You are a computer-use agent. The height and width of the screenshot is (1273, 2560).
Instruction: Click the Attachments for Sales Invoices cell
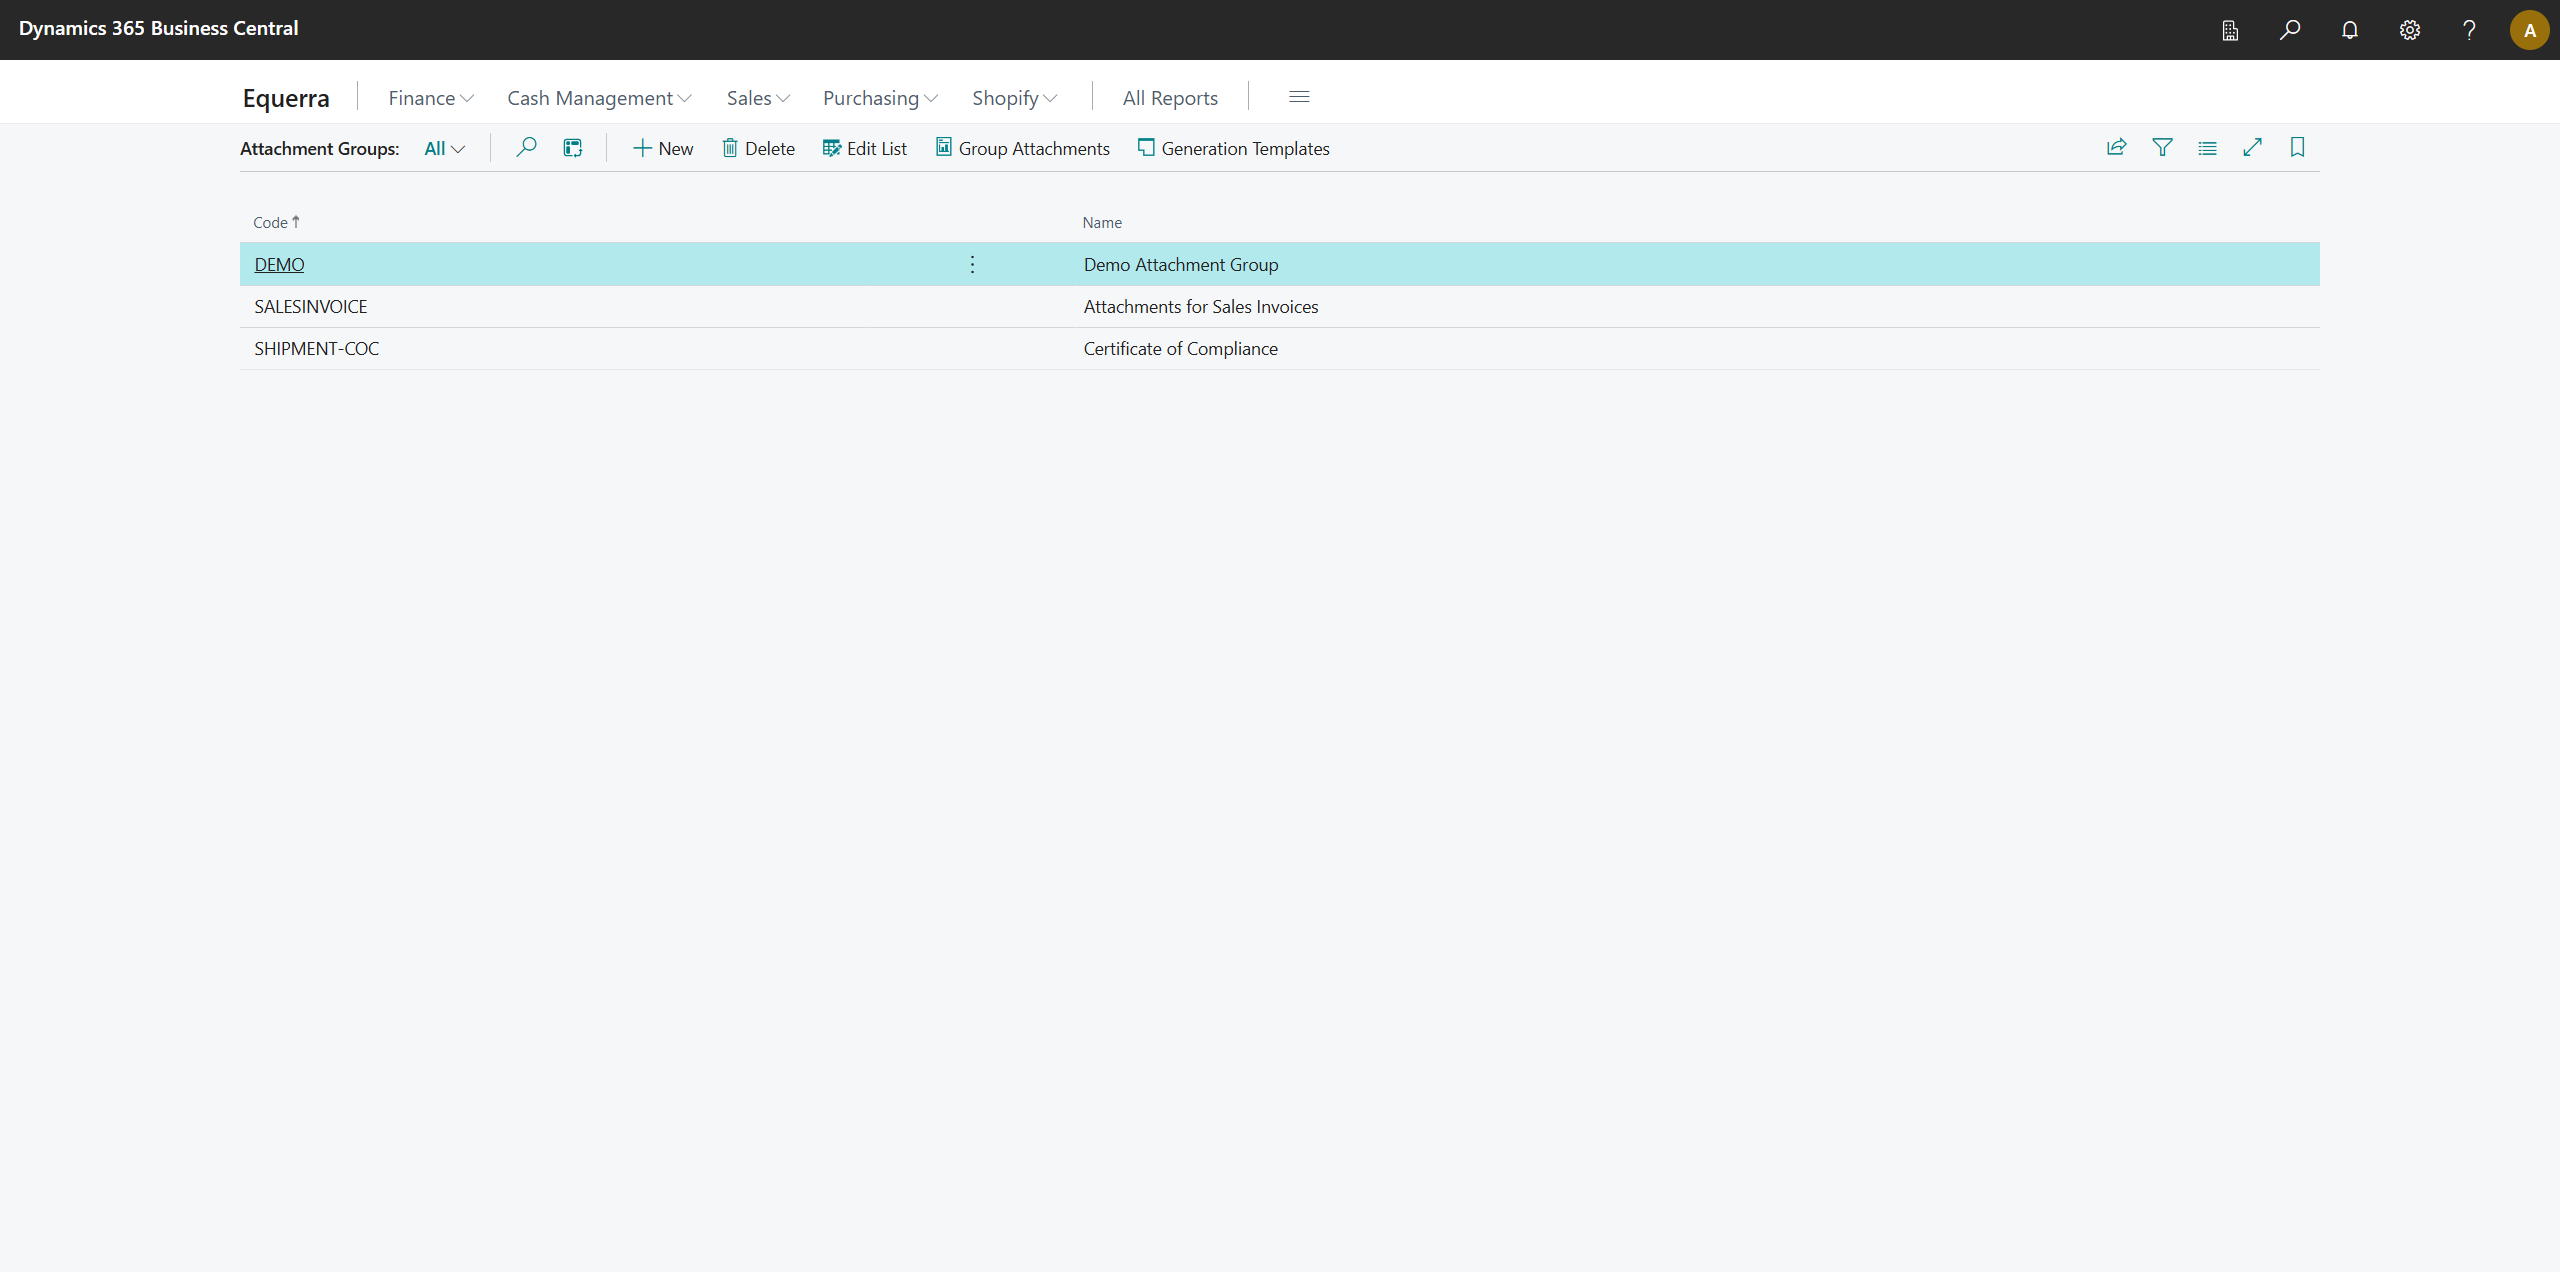pos(1201,307)
